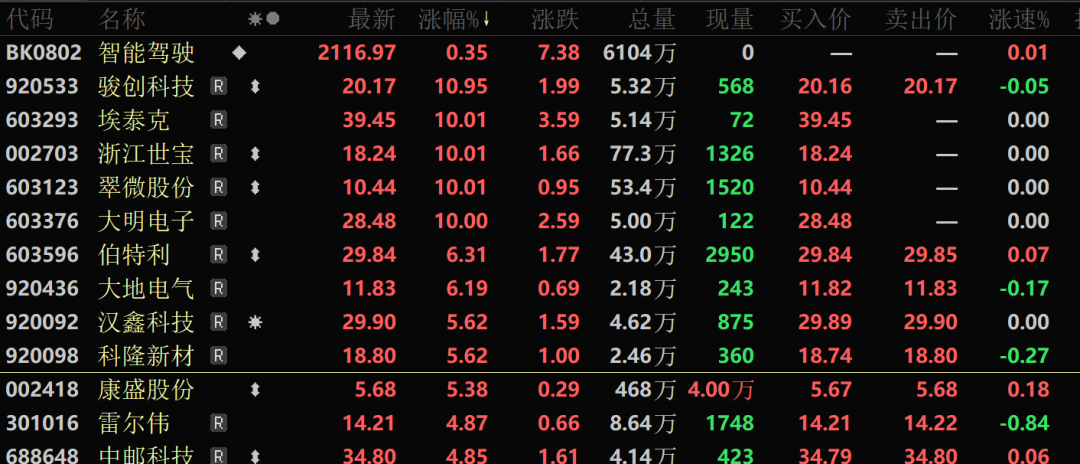This screenshot has height=464, width=1080.
Task: Sort by 现量 column header
Action: pos(730,20)
